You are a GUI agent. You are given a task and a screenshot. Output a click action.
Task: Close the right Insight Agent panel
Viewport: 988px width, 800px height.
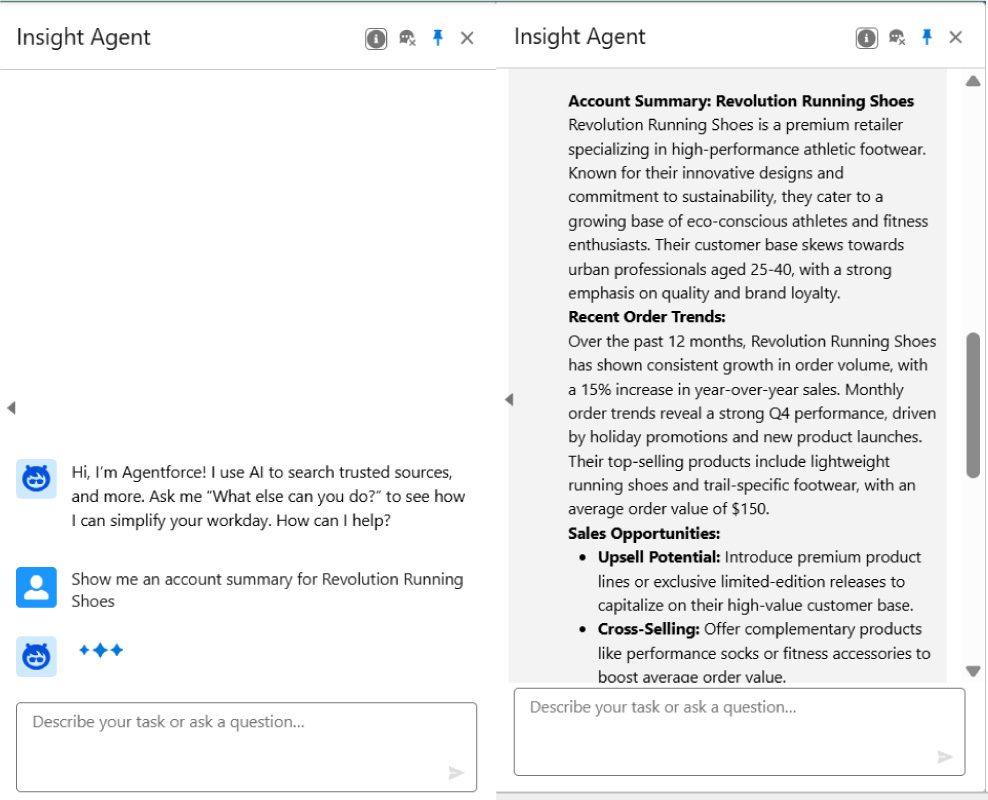tap(956, 38)
